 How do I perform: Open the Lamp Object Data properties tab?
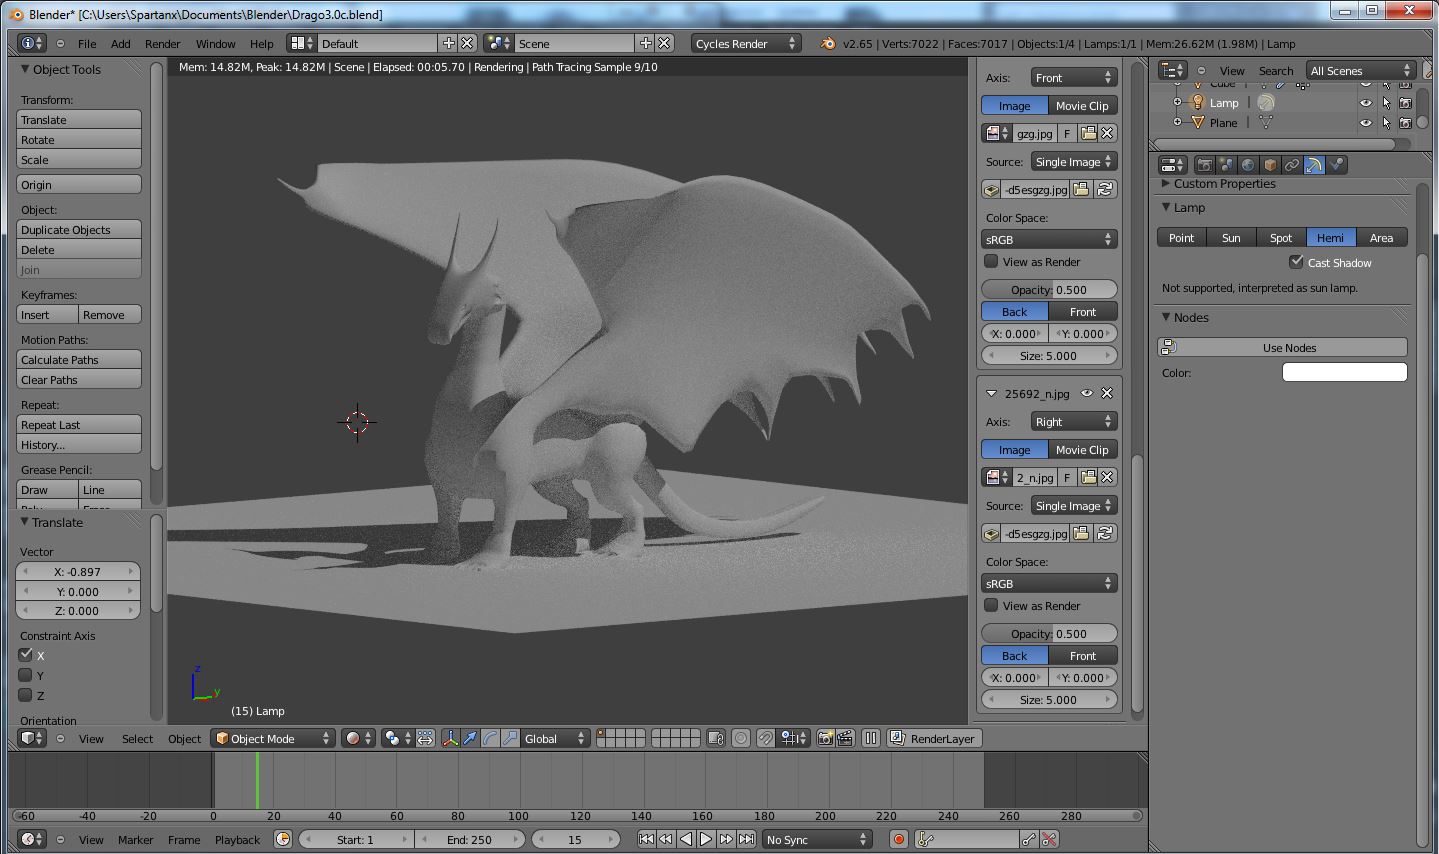click(1314, 165)
